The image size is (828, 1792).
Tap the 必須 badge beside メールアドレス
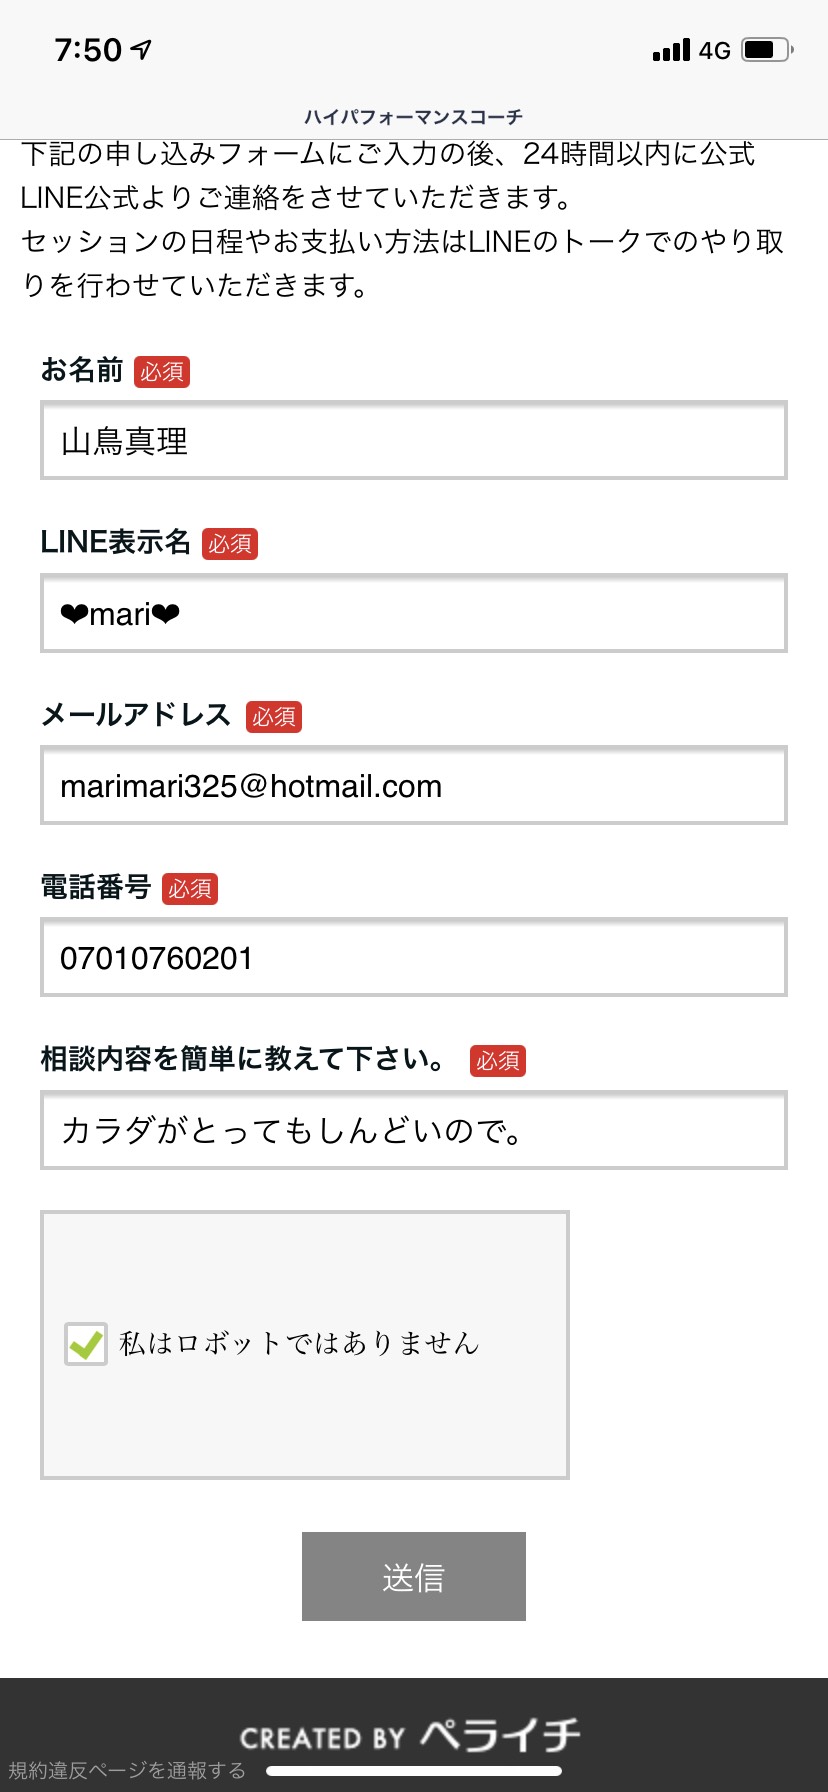point(274,717)
